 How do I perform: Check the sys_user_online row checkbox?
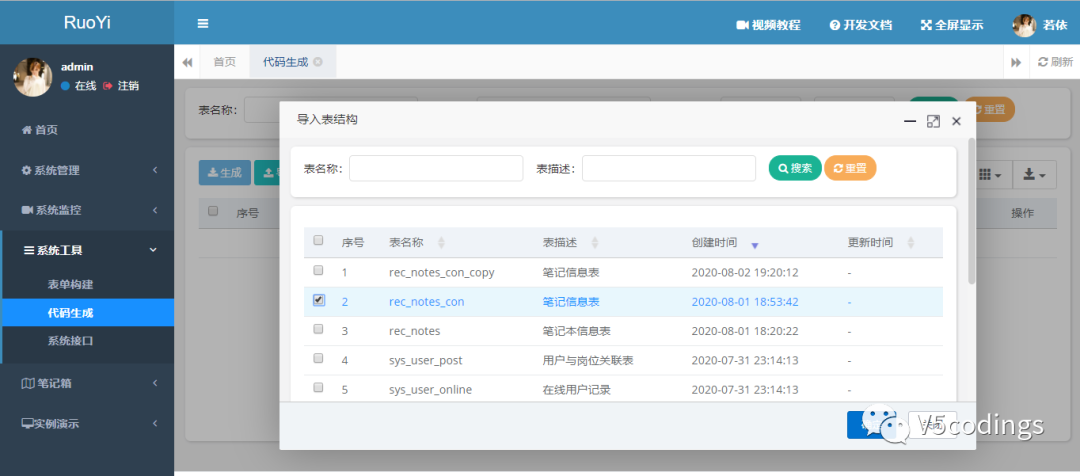[318, 388]
